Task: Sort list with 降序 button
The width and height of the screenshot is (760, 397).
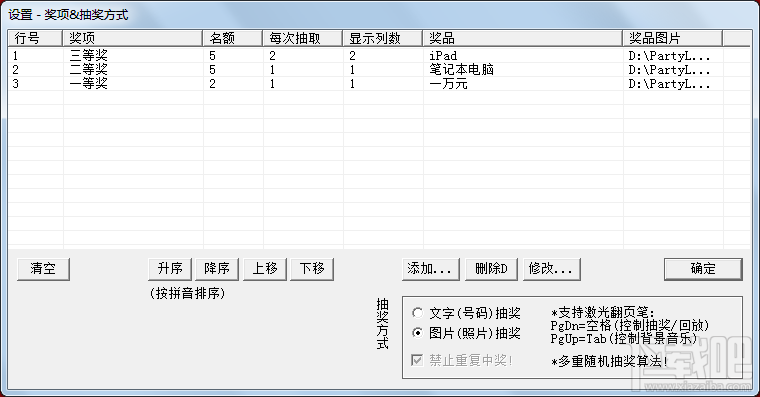Action: [x=217, y=269]
